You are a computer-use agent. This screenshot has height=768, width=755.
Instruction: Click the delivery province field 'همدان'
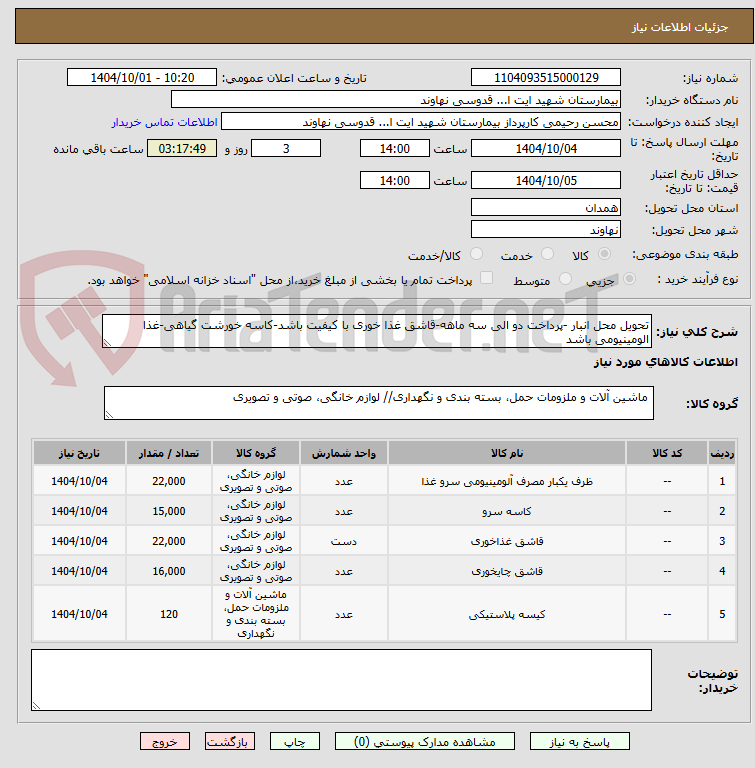546,207
